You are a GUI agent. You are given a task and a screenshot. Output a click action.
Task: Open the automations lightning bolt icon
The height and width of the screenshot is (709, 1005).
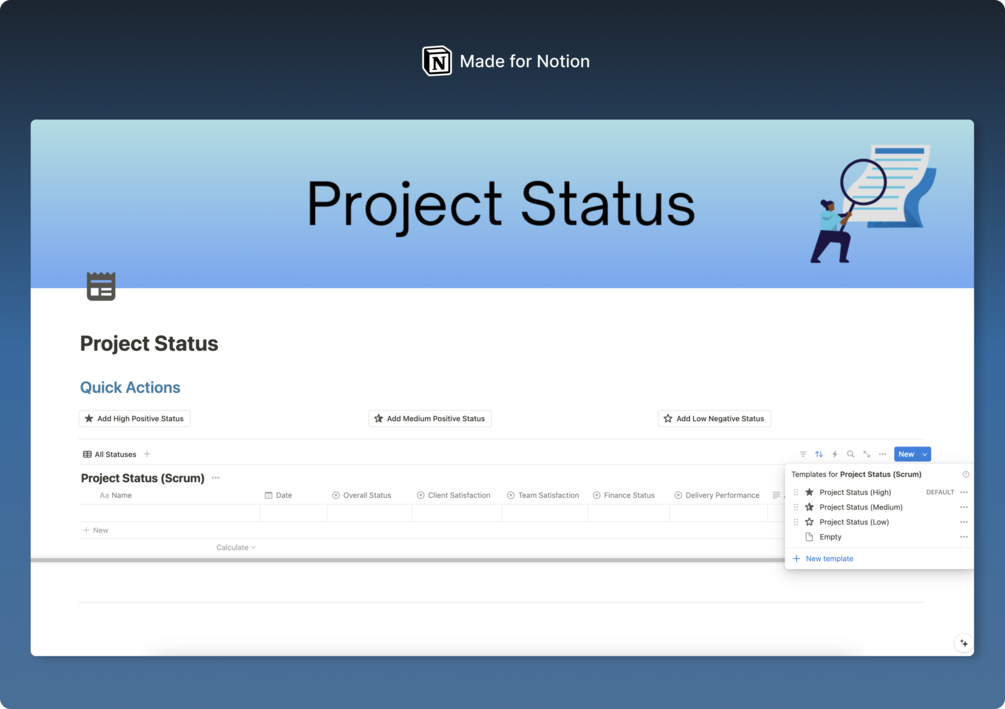835,454
